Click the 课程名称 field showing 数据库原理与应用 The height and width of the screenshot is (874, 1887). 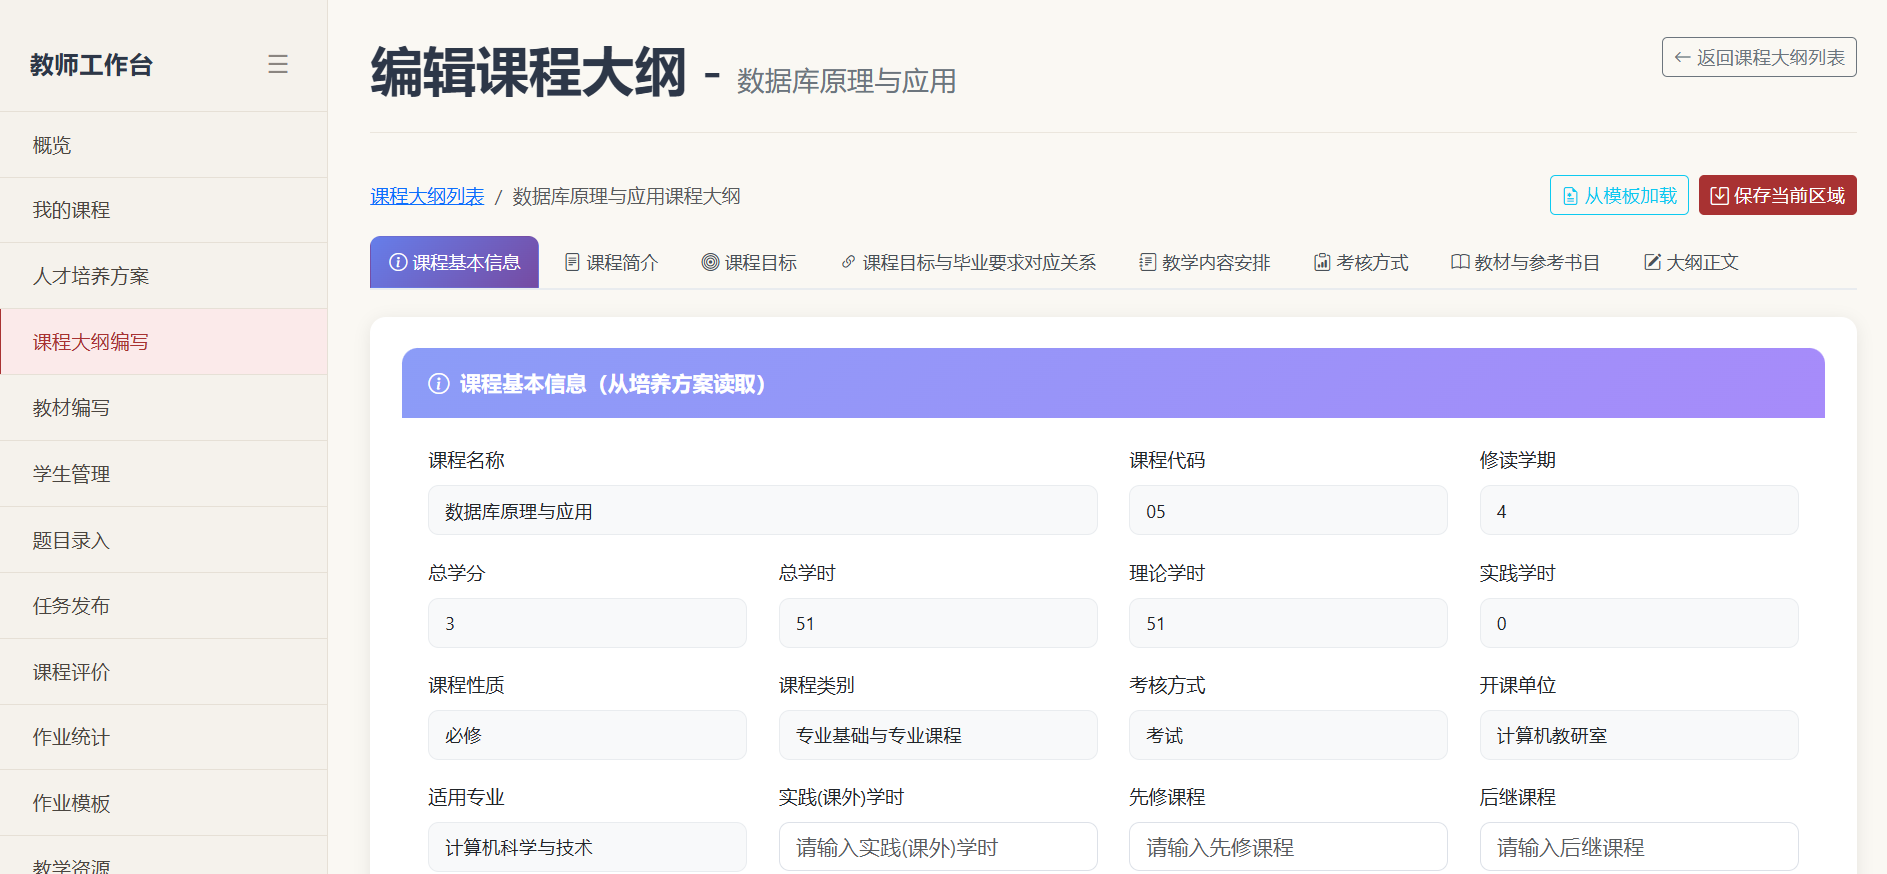763,510
